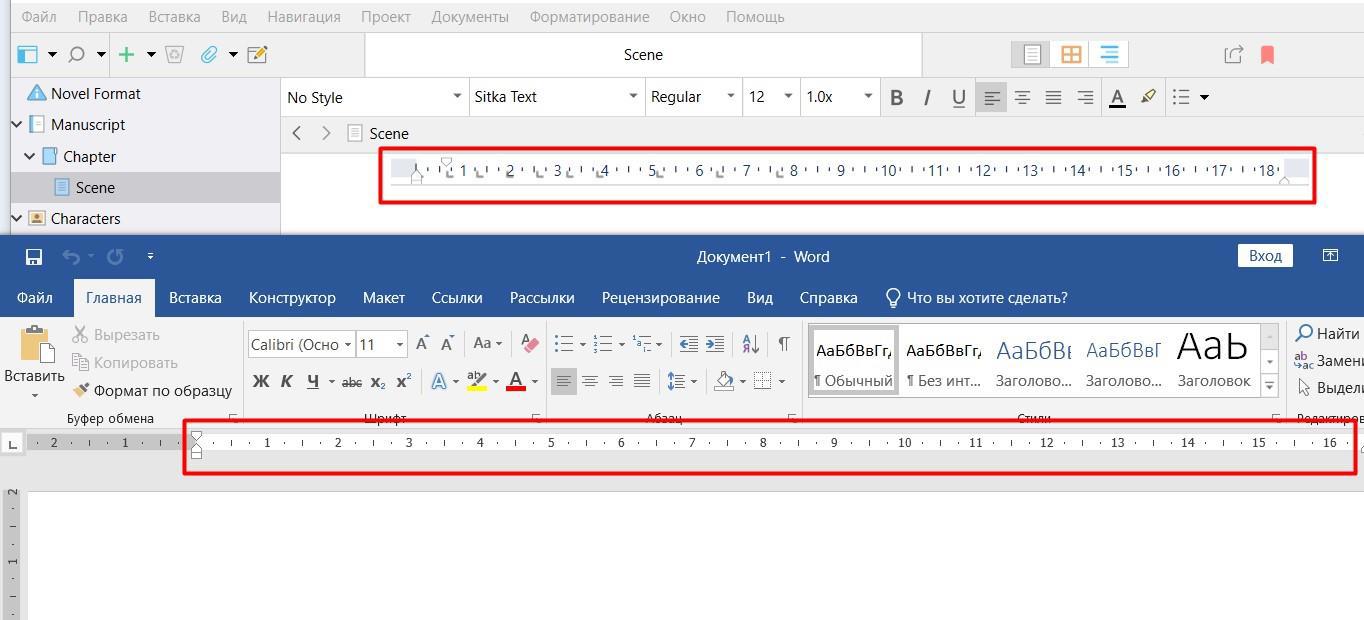This screenshot has width=1364, height=620.
Task: Click the Word clear formatting eraser icon
Action: tap(530, 344)
